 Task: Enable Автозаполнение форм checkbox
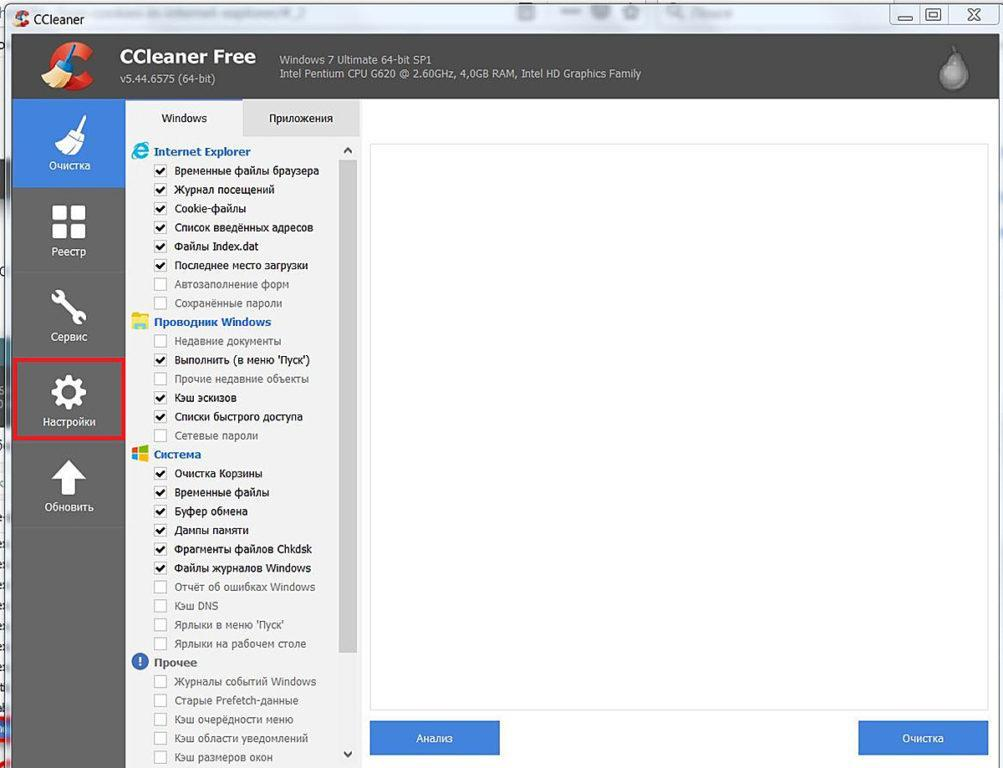click(x=161, y=285)
